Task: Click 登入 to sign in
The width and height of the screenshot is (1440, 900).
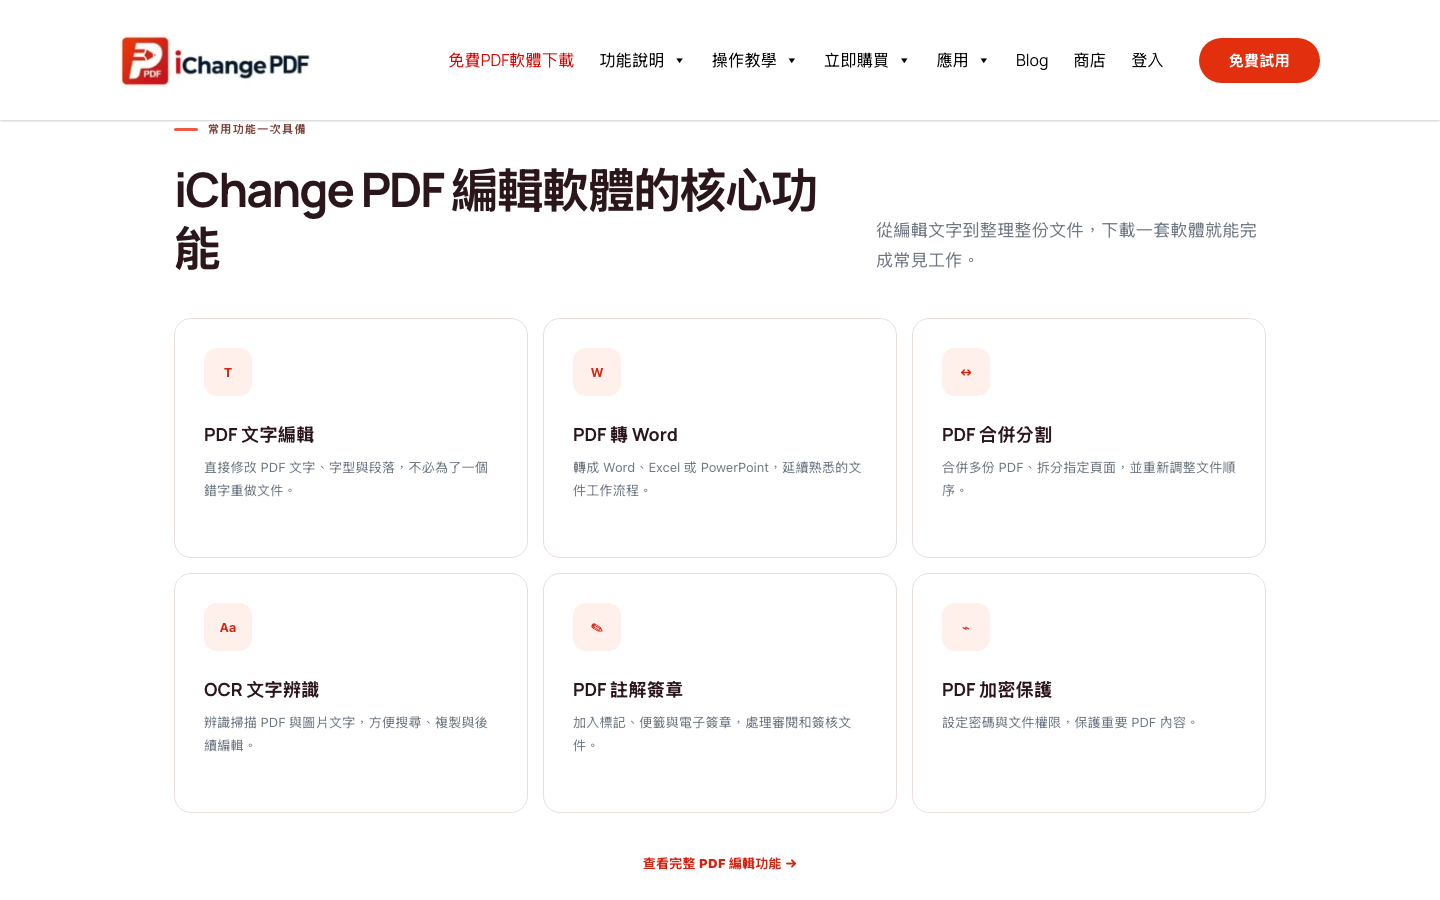Action: tap(1147, 60)
